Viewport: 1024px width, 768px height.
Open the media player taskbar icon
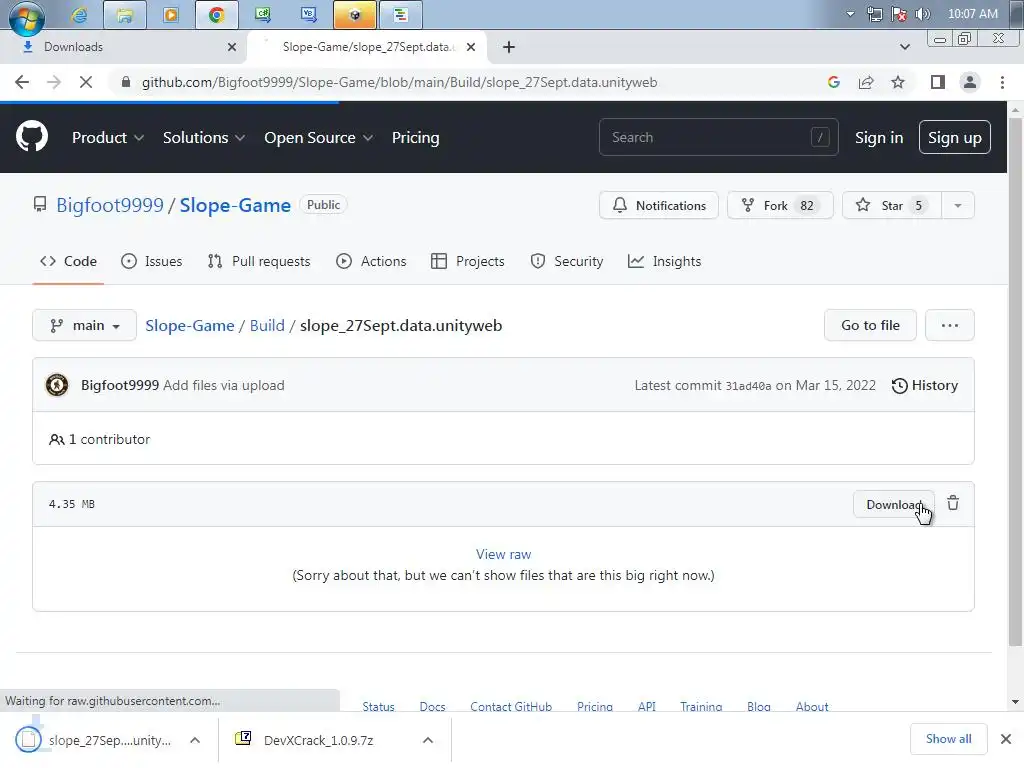(170, 14)
